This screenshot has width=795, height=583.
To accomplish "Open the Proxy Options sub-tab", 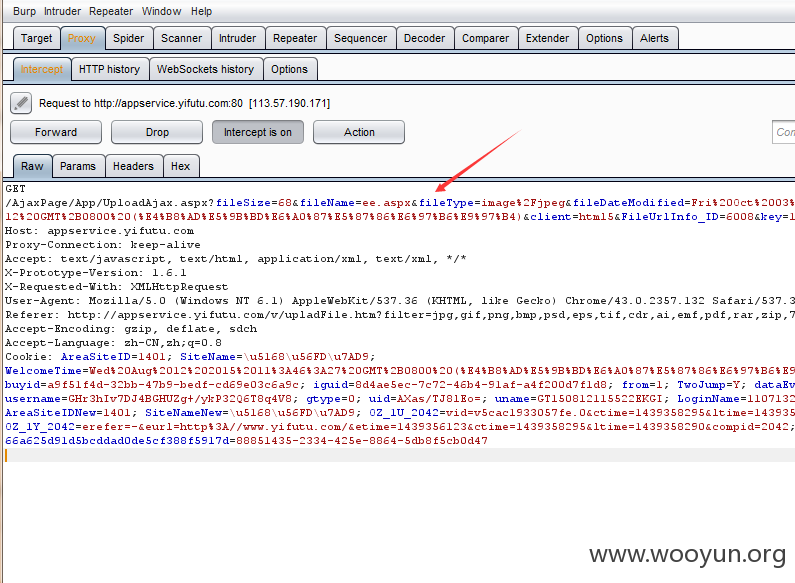I will 290,69.
